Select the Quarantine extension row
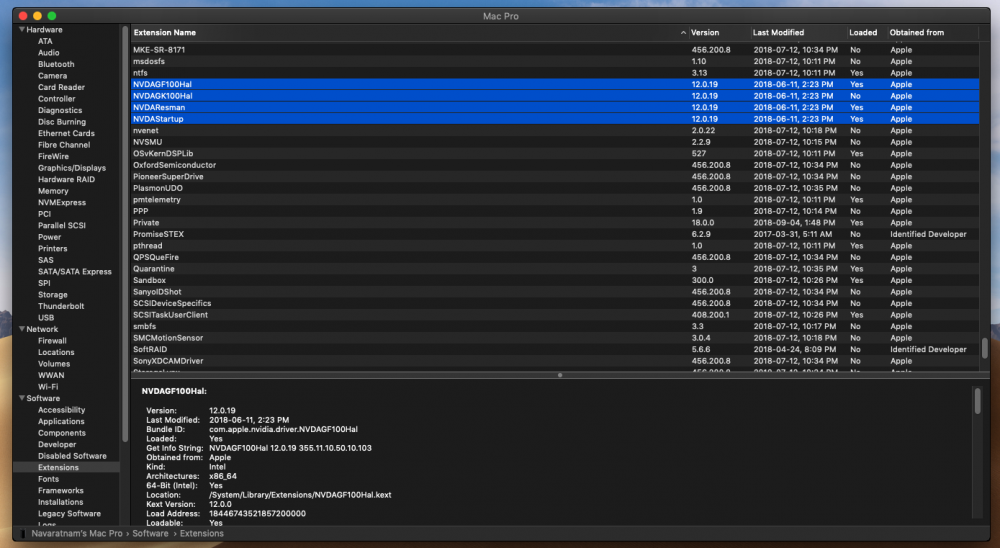The image size is (1000, 548). pos(555,269)
